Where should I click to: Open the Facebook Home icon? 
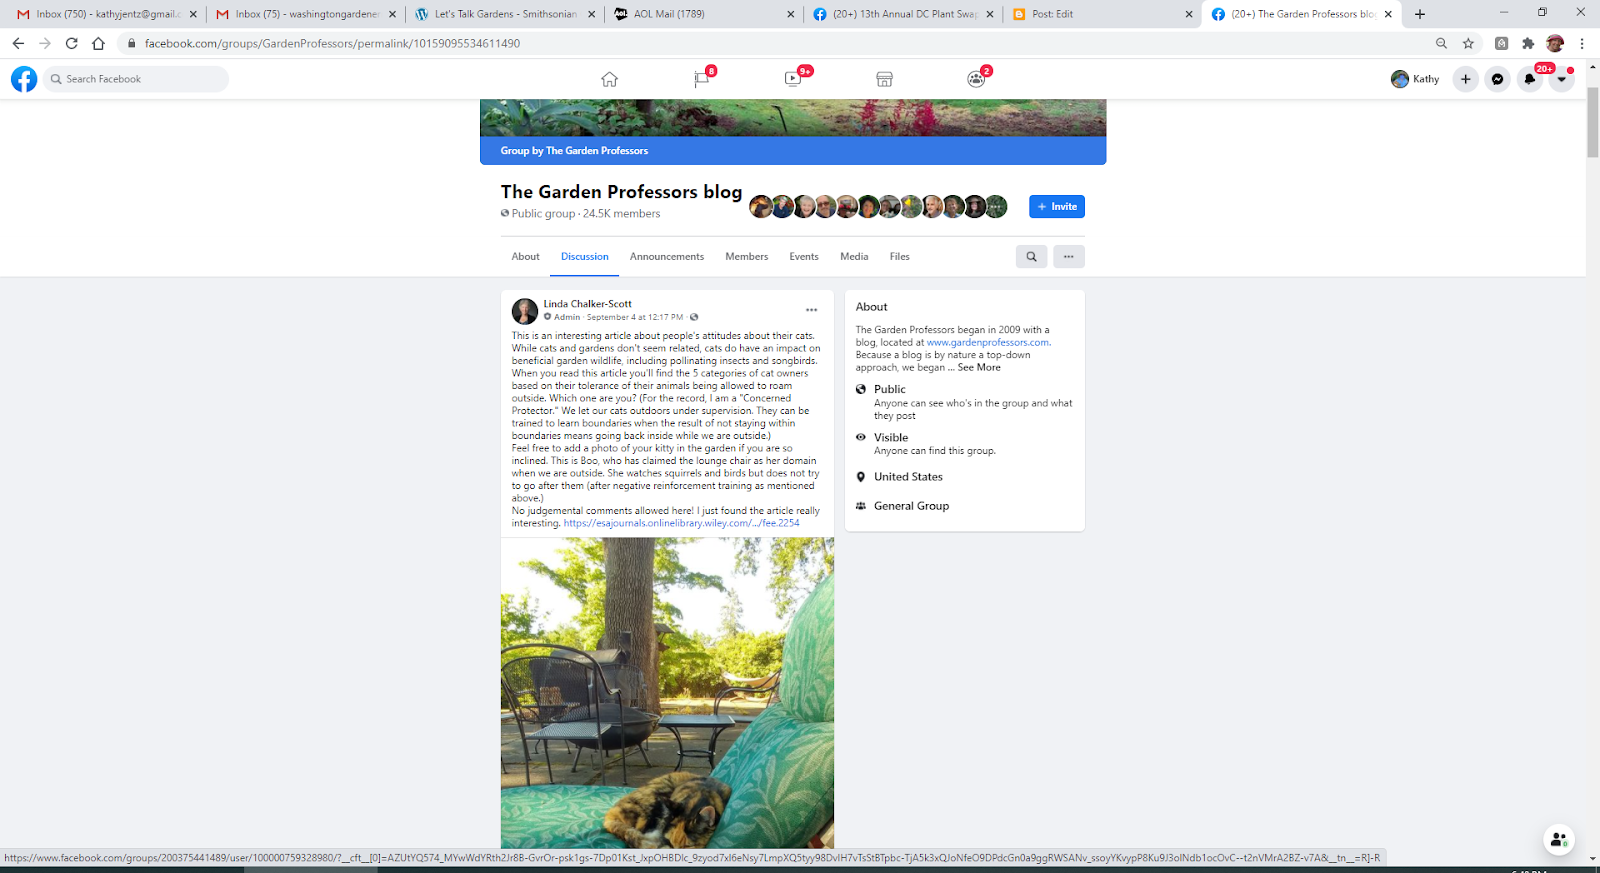[x=609, y=79]
